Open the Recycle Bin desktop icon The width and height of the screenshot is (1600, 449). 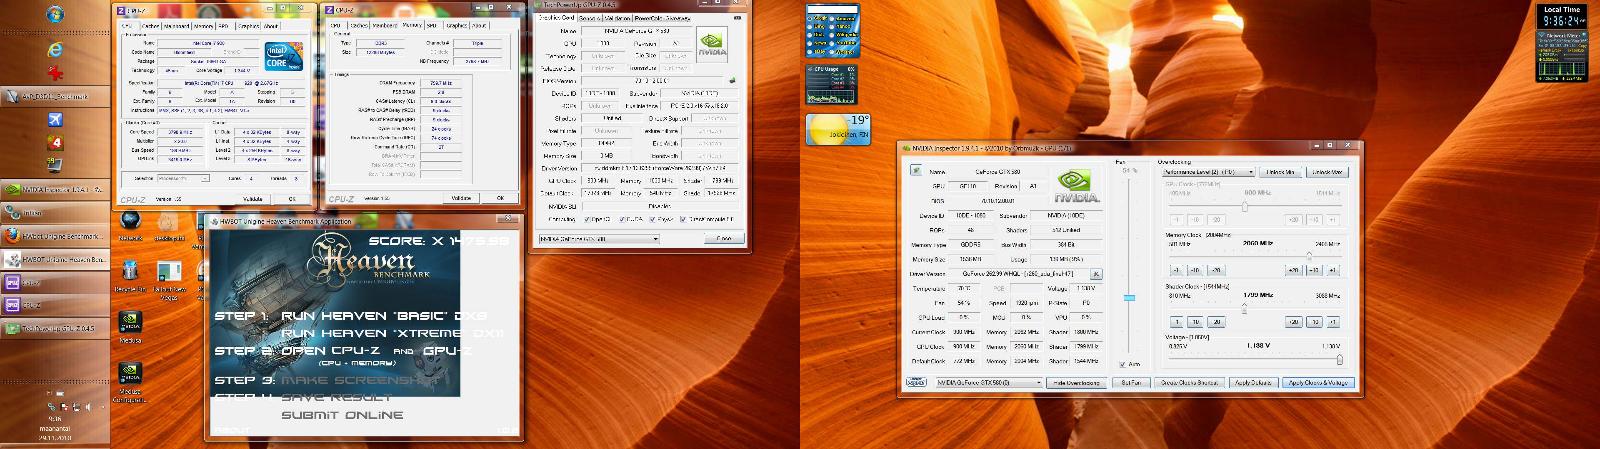click(x=130, y=275)
